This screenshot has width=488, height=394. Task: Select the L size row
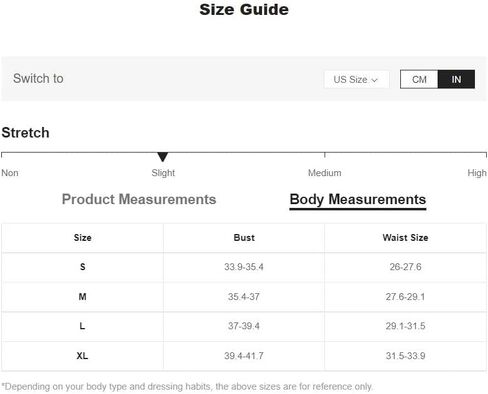tap(244, 326)
